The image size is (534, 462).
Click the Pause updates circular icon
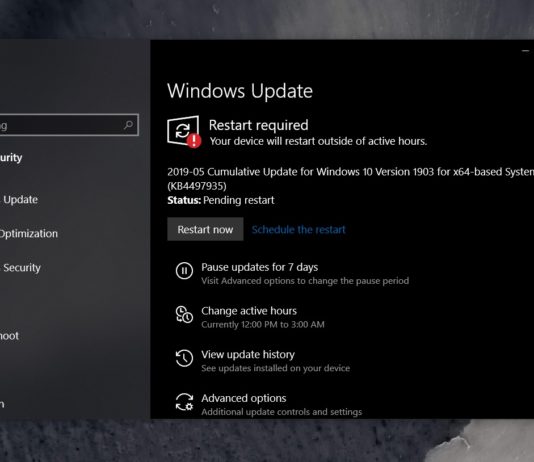pyautogui.click(x=184, y=271)
